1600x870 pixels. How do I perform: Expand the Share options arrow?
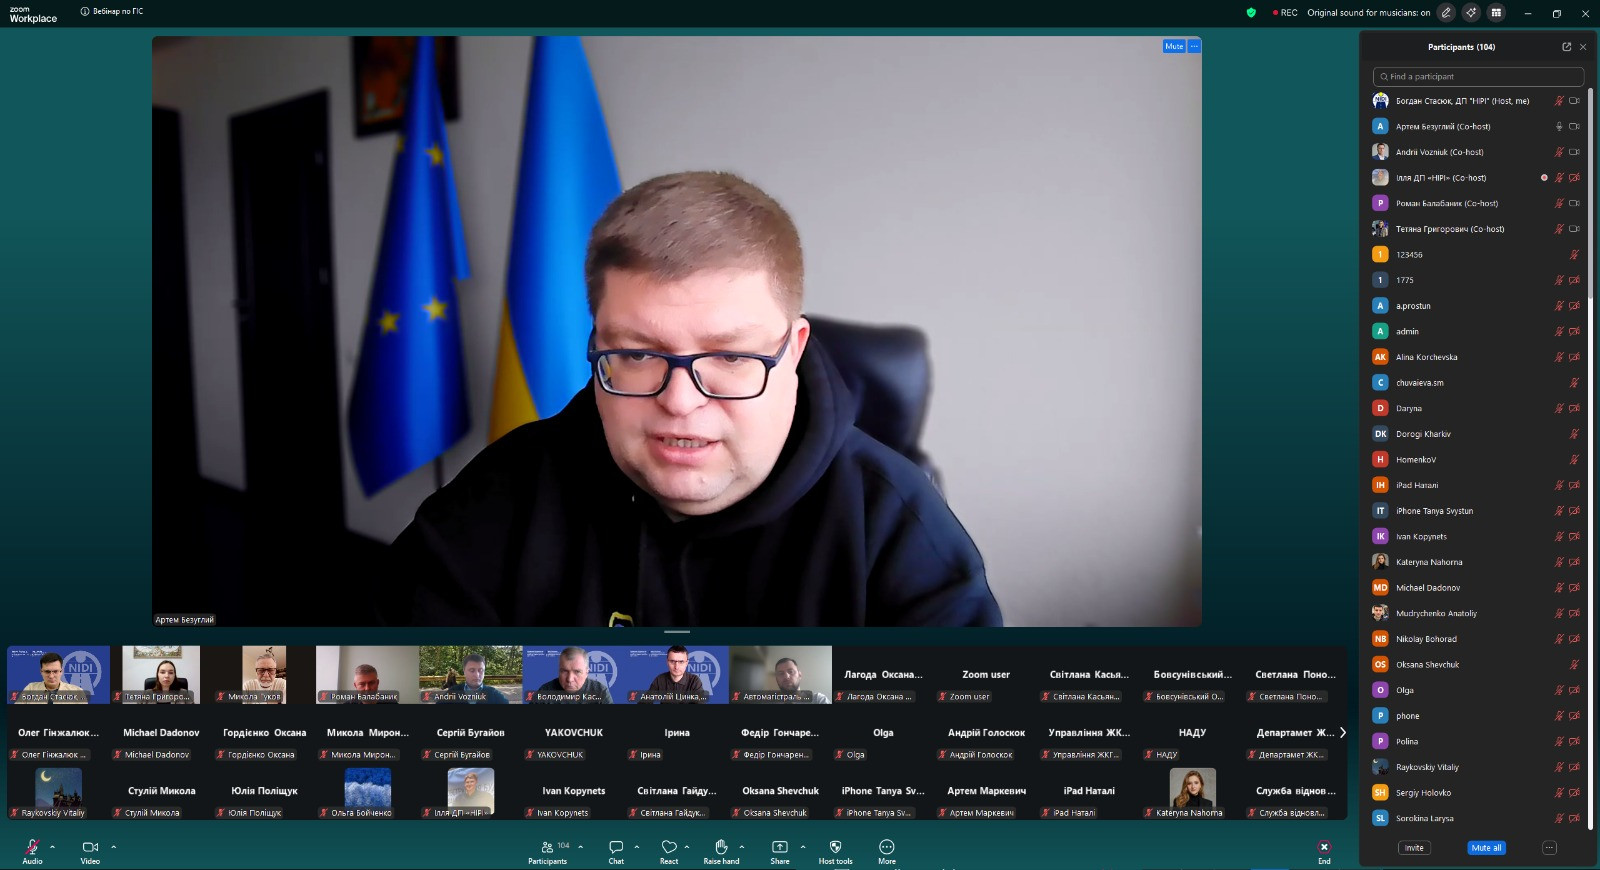tap(803, 847)
